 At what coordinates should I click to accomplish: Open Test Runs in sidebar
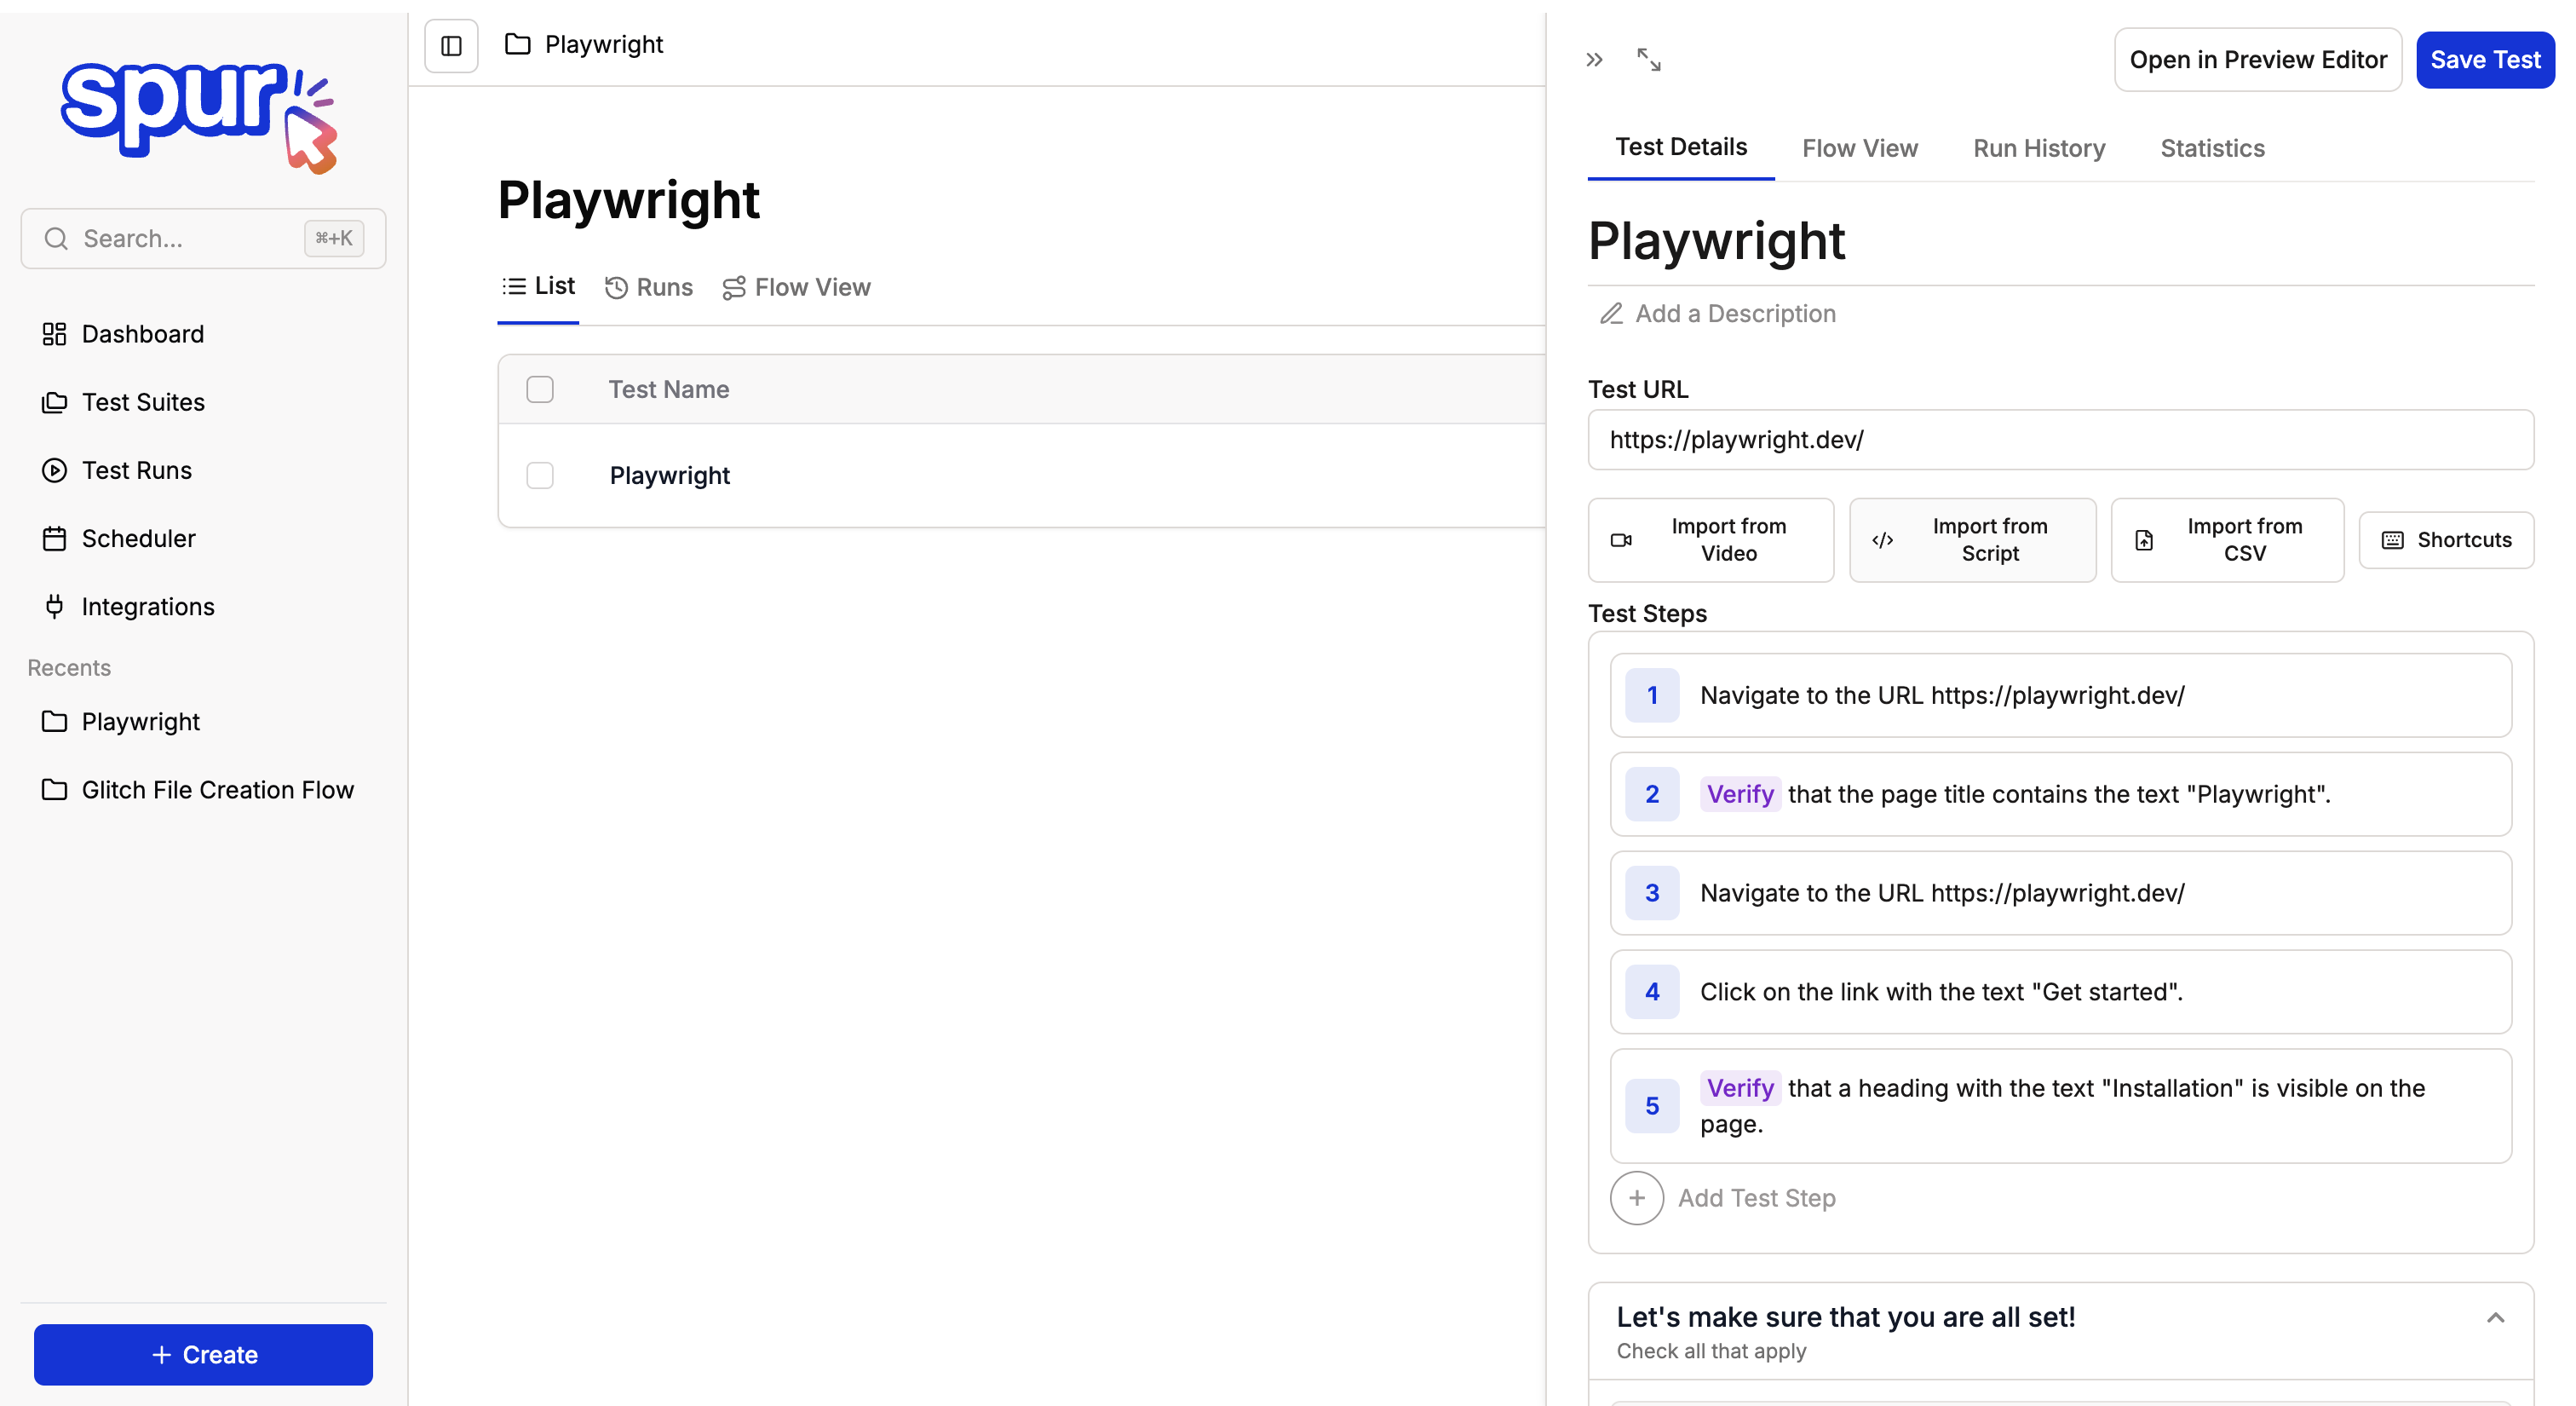[x=136, y=470]
